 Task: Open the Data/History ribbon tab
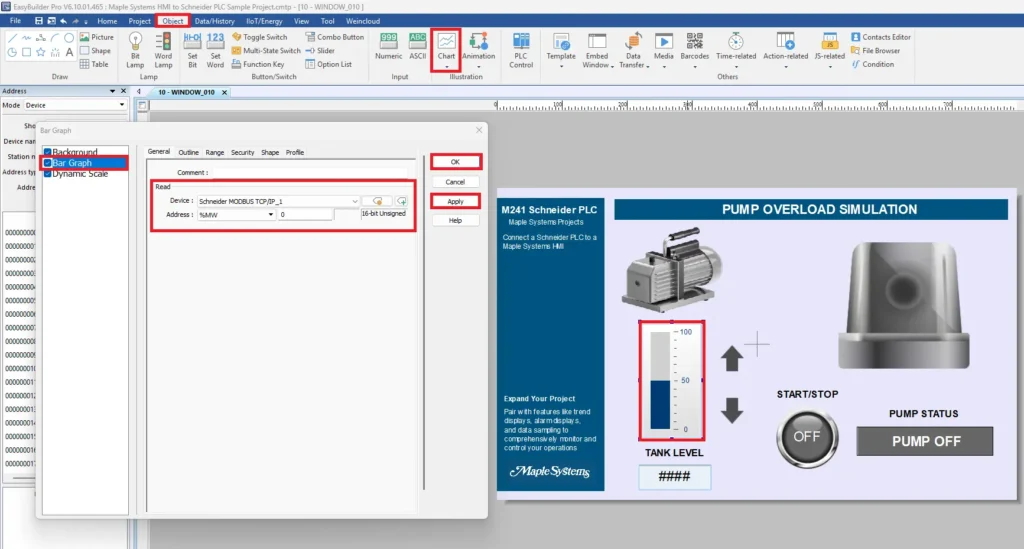point(214,21)
